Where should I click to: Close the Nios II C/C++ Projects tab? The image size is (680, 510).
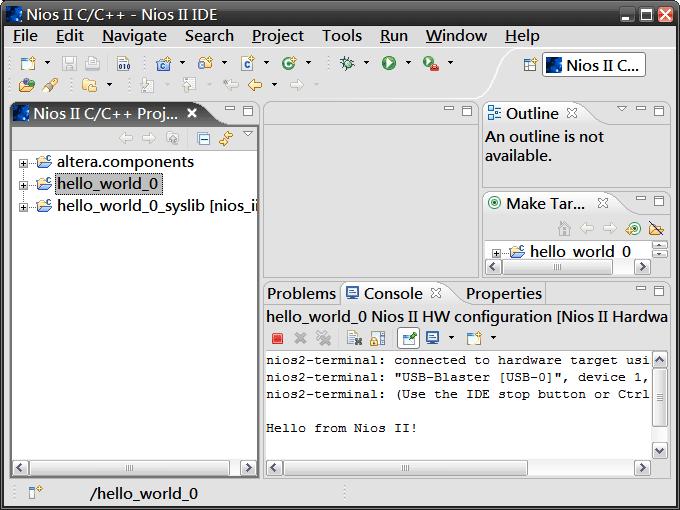point(192,113)
